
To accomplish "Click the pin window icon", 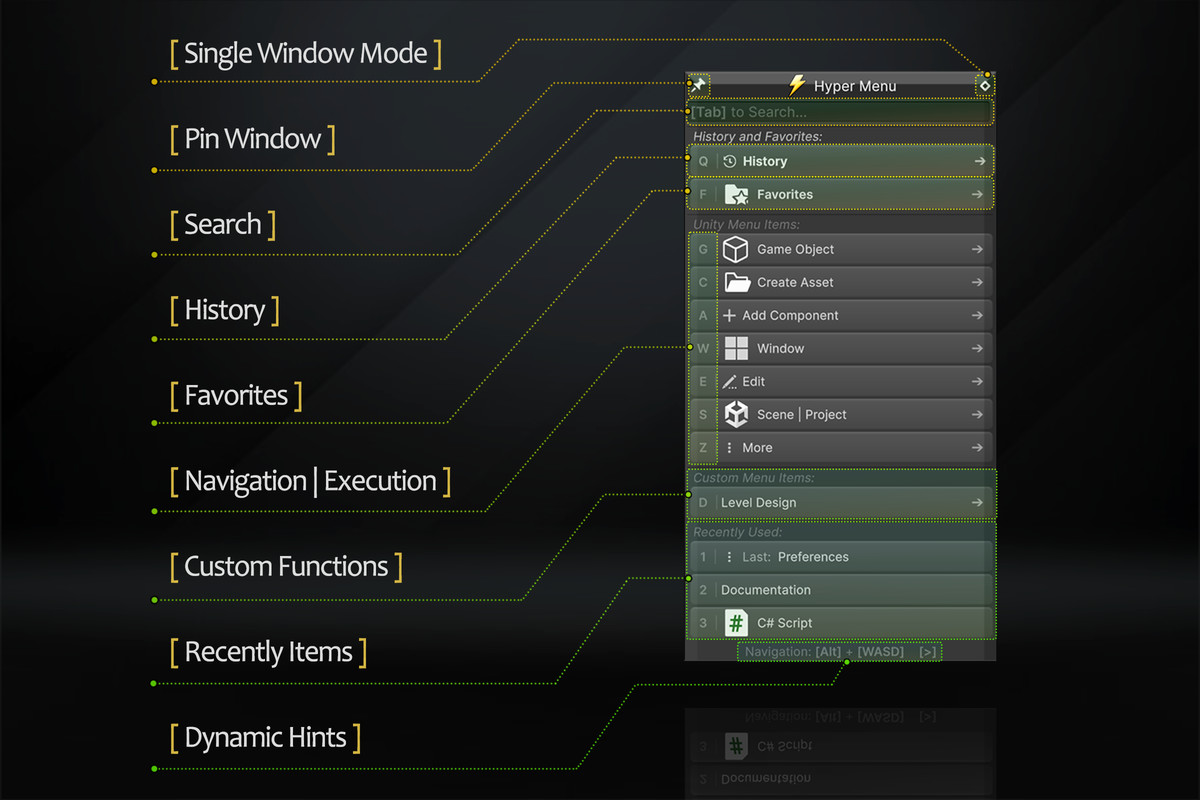I will [x=700, y=86].
